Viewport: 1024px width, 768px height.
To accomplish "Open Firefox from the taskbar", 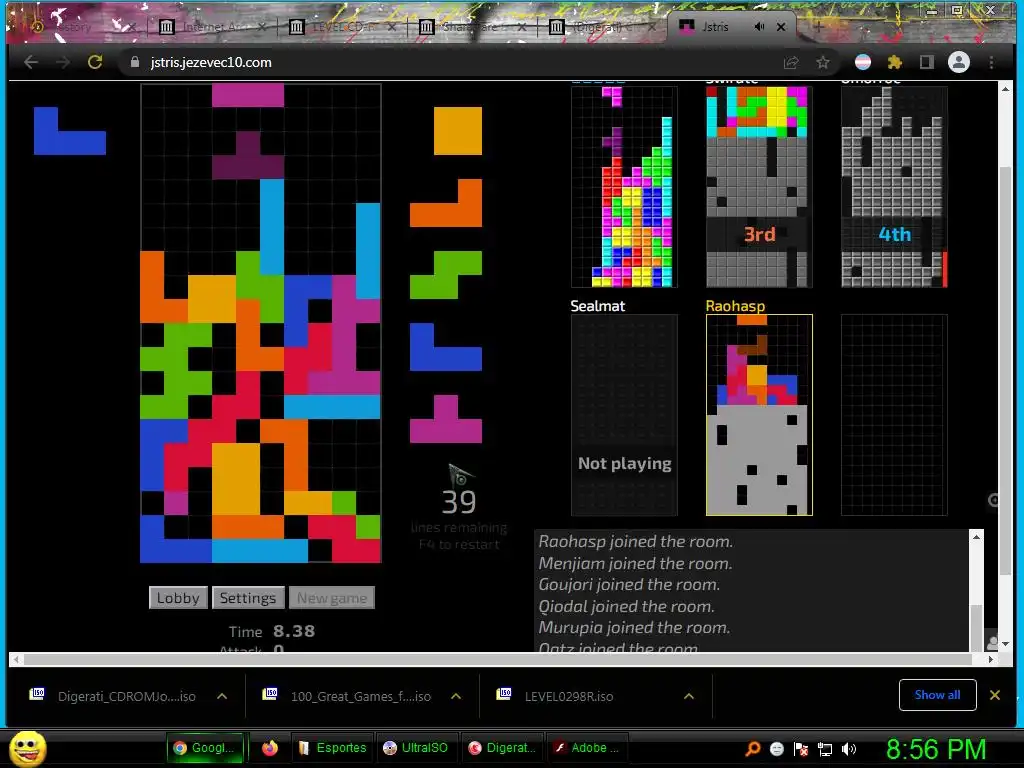I will (270, 748).
